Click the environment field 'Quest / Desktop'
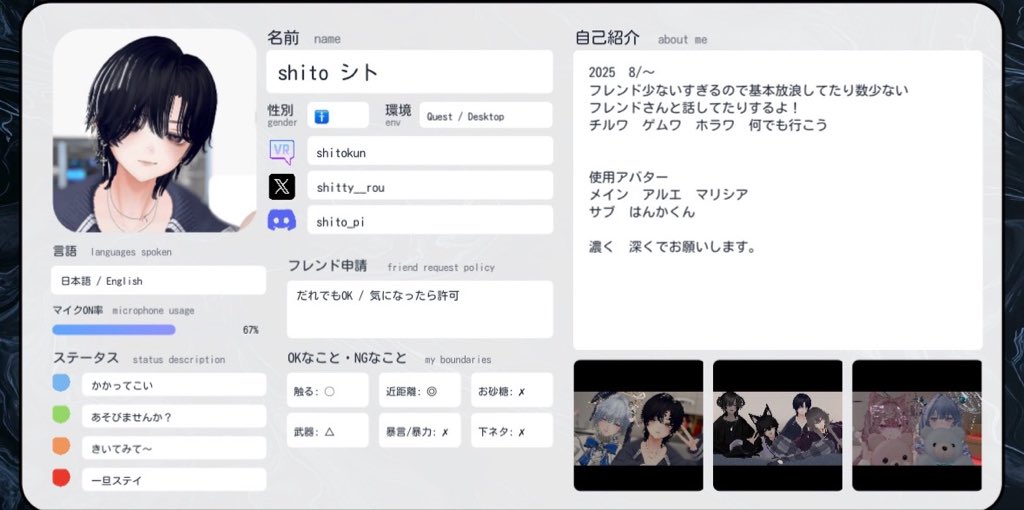 [x=486, y=116]
